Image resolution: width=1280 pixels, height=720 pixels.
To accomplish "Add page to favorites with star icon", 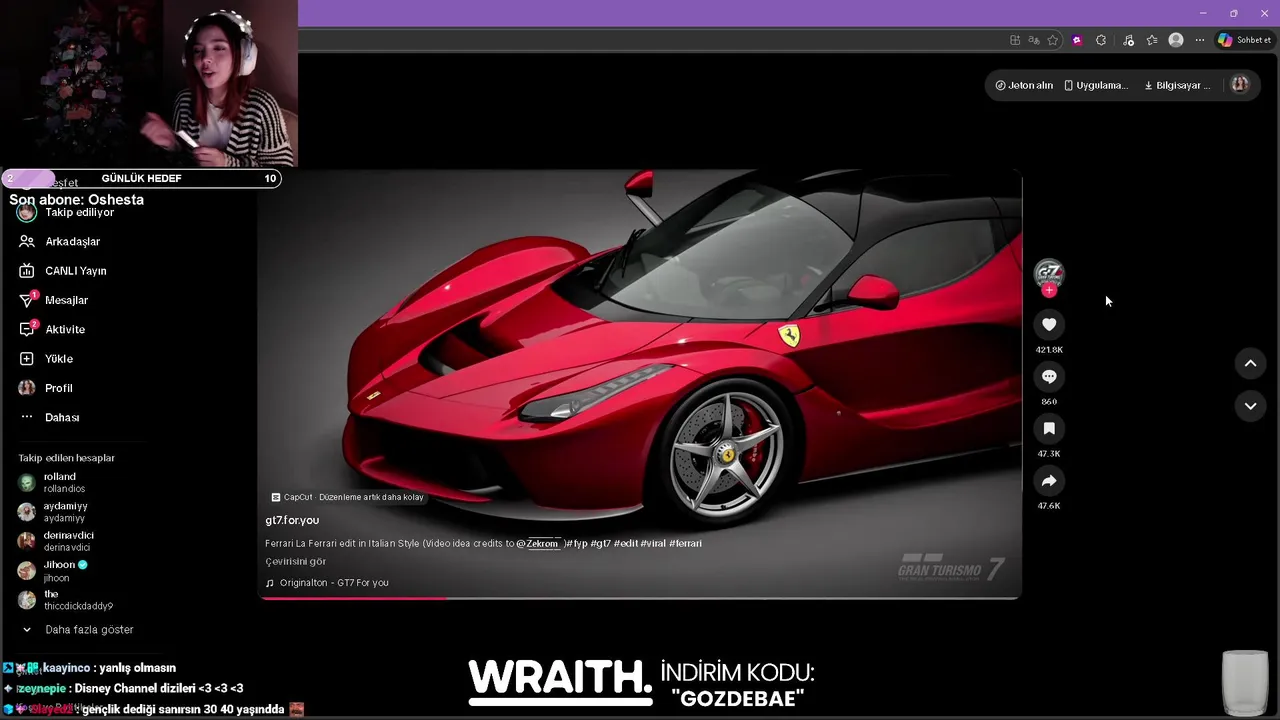I will click(1053, 40).
